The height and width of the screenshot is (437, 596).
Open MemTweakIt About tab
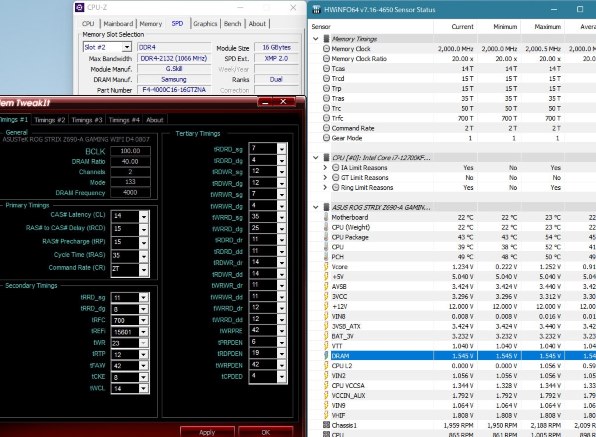pos(155,120)
